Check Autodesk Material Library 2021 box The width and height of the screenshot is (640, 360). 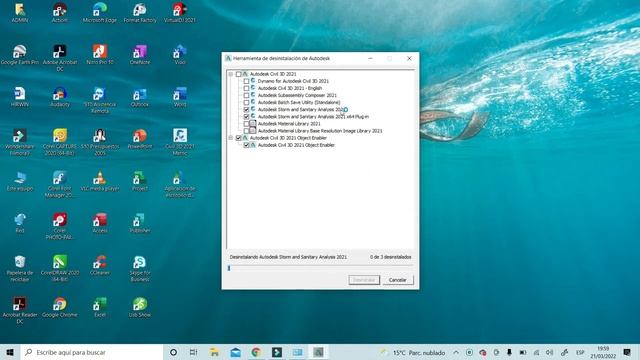246,124
